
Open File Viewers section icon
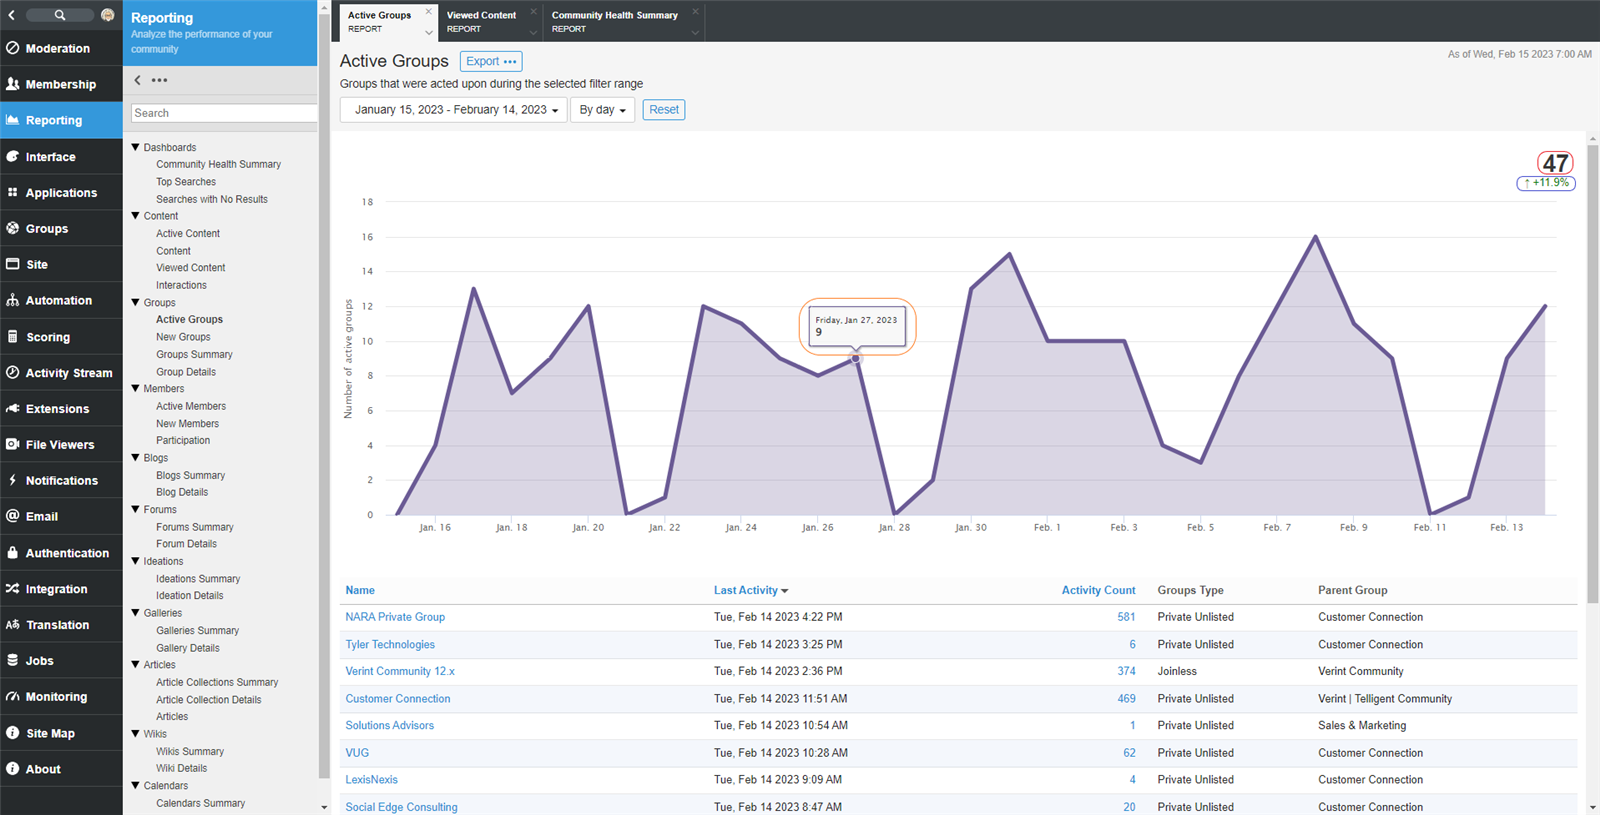(13, 444)
